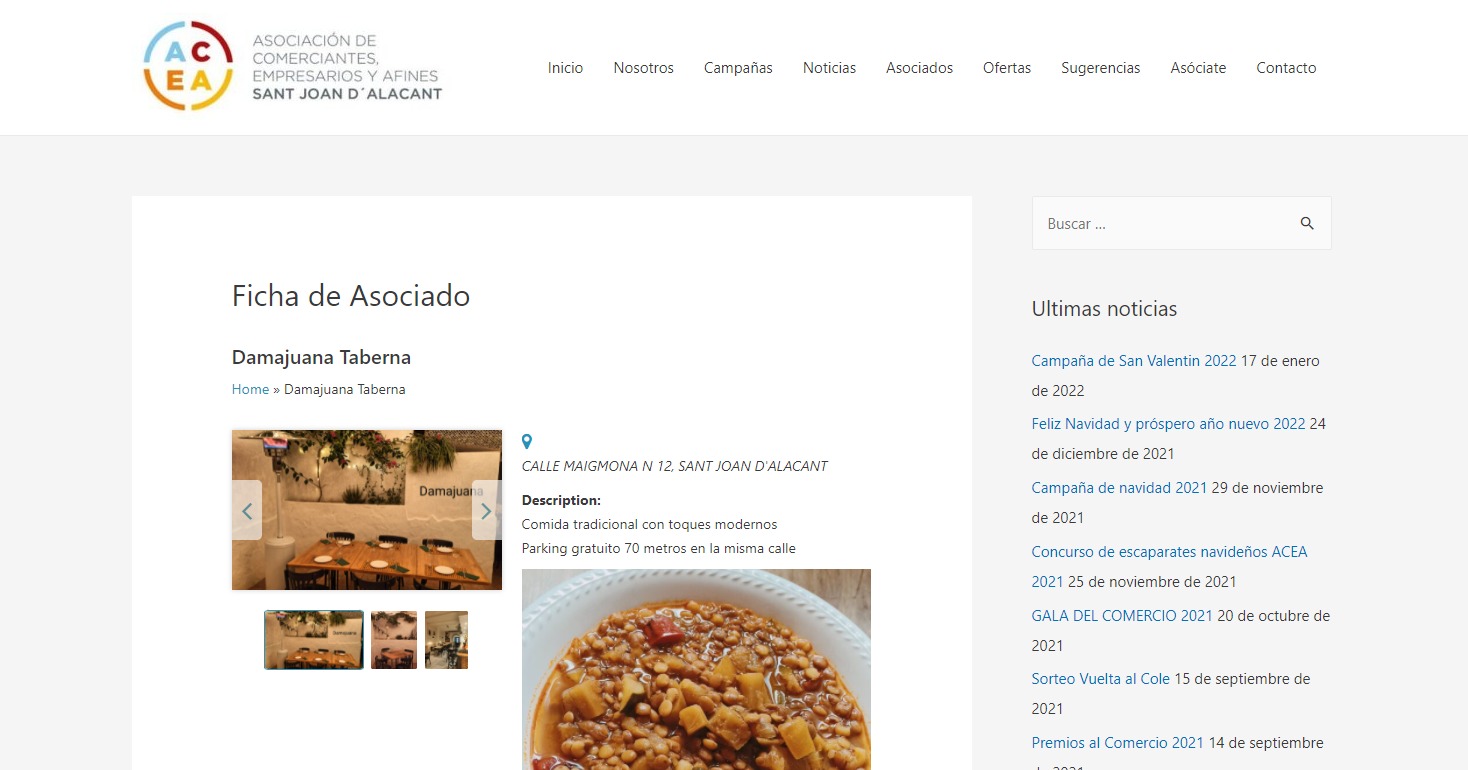This screenshot has height=770, width=1468.
Task: Open the Nosotros menu item
Action: (x=644, y=68)
